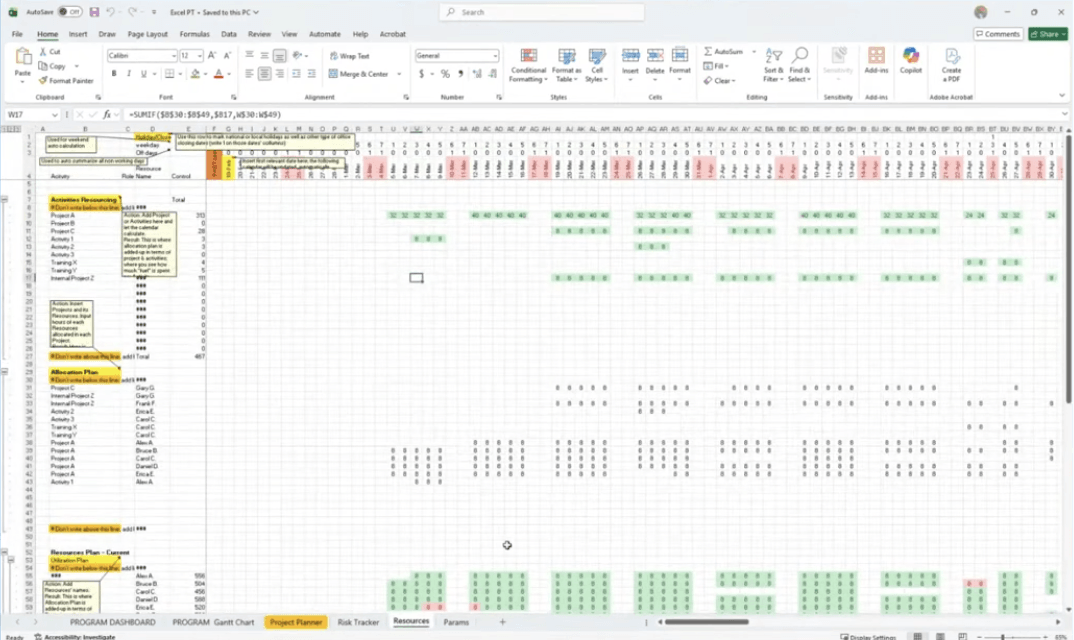Open Sort & Filter
This screenshot has width=1074, height=640.
773,66
